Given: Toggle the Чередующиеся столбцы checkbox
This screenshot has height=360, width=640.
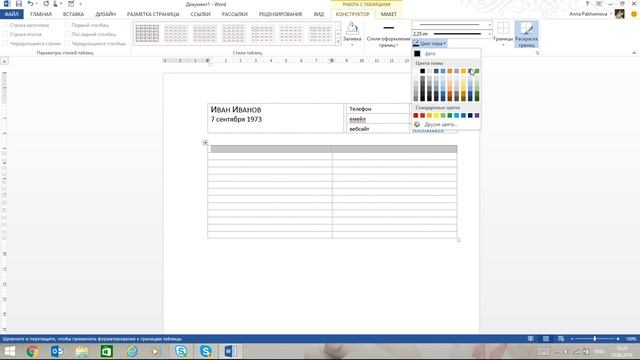Looking at the screenshot, I should point(67,43).
